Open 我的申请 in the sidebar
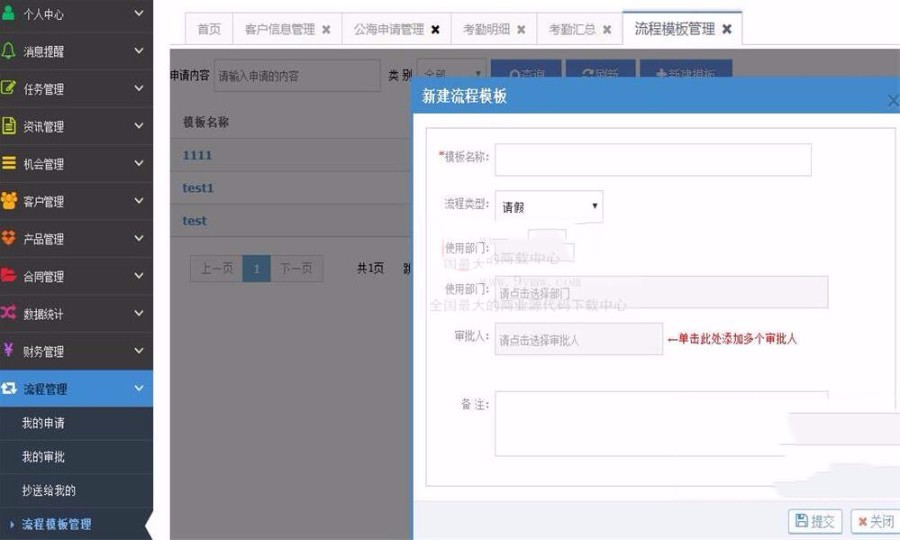The width and height of the screenshot is (900, 540). click(44, 424)
